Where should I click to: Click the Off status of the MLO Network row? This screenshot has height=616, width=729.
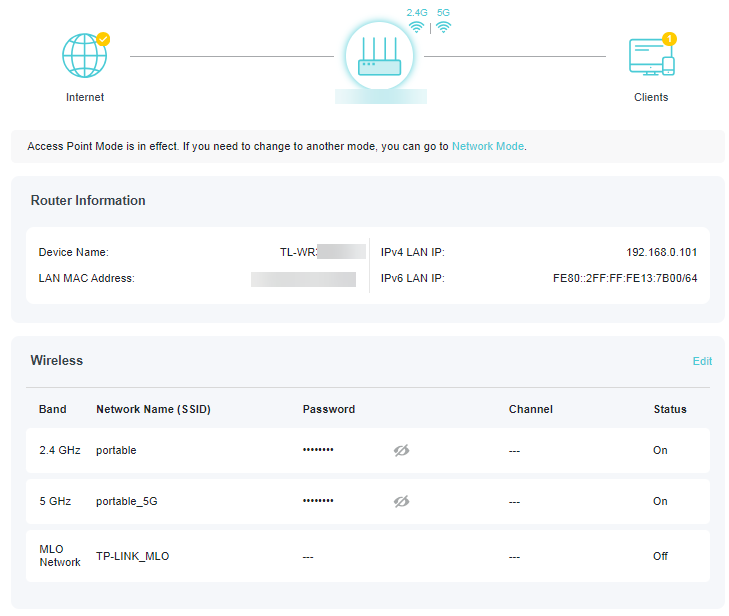click(660, 556)
